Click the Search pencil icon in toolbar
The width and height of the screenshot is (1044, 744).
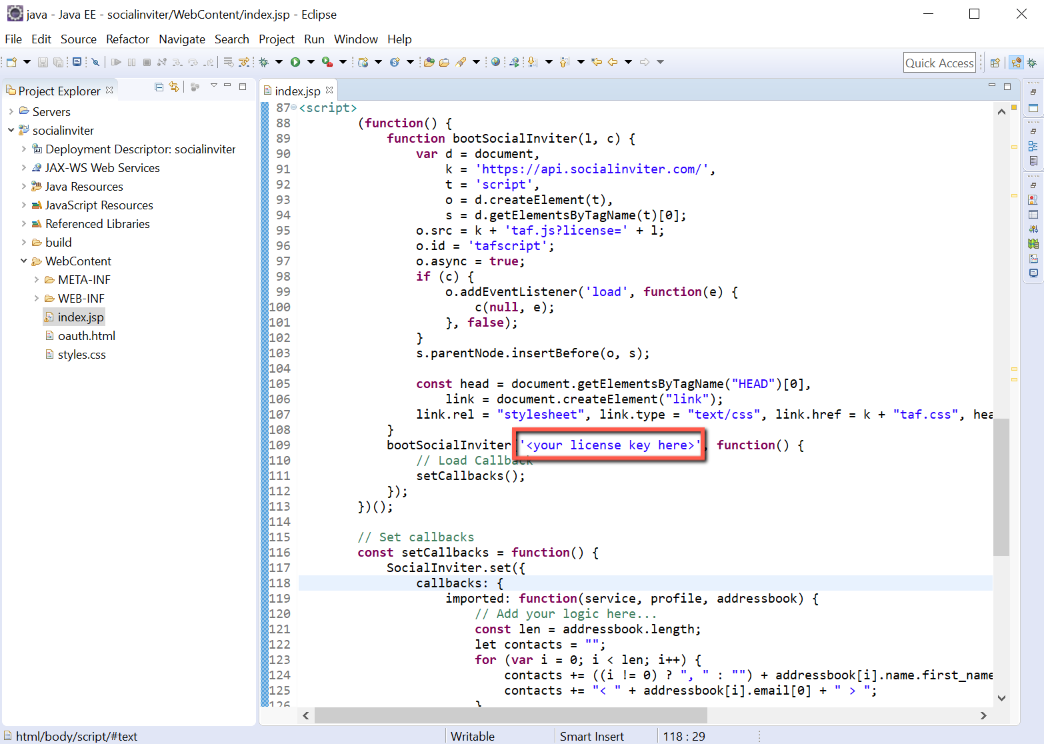pos(460,62)
